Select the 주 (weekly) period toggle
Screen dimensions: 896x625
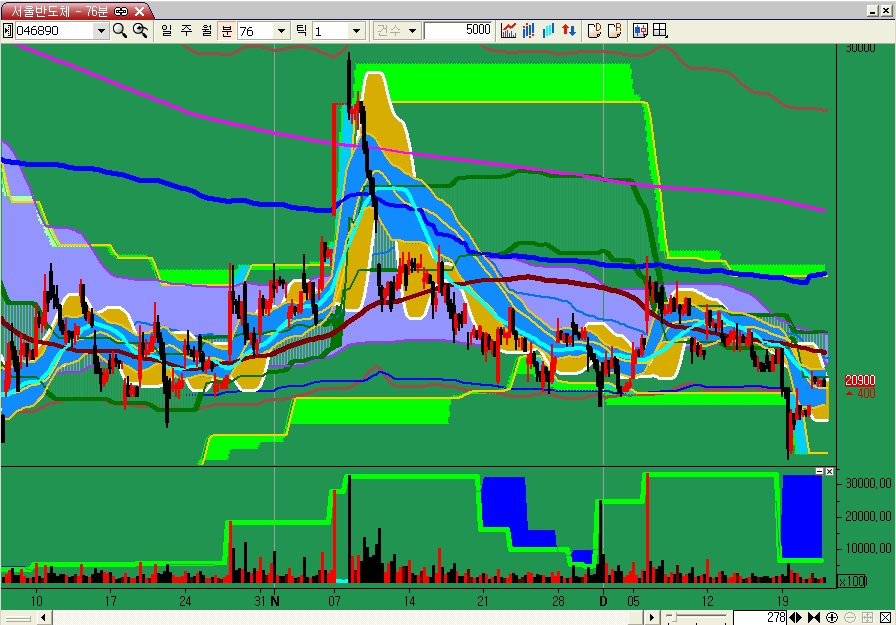(x=187, y=30)
